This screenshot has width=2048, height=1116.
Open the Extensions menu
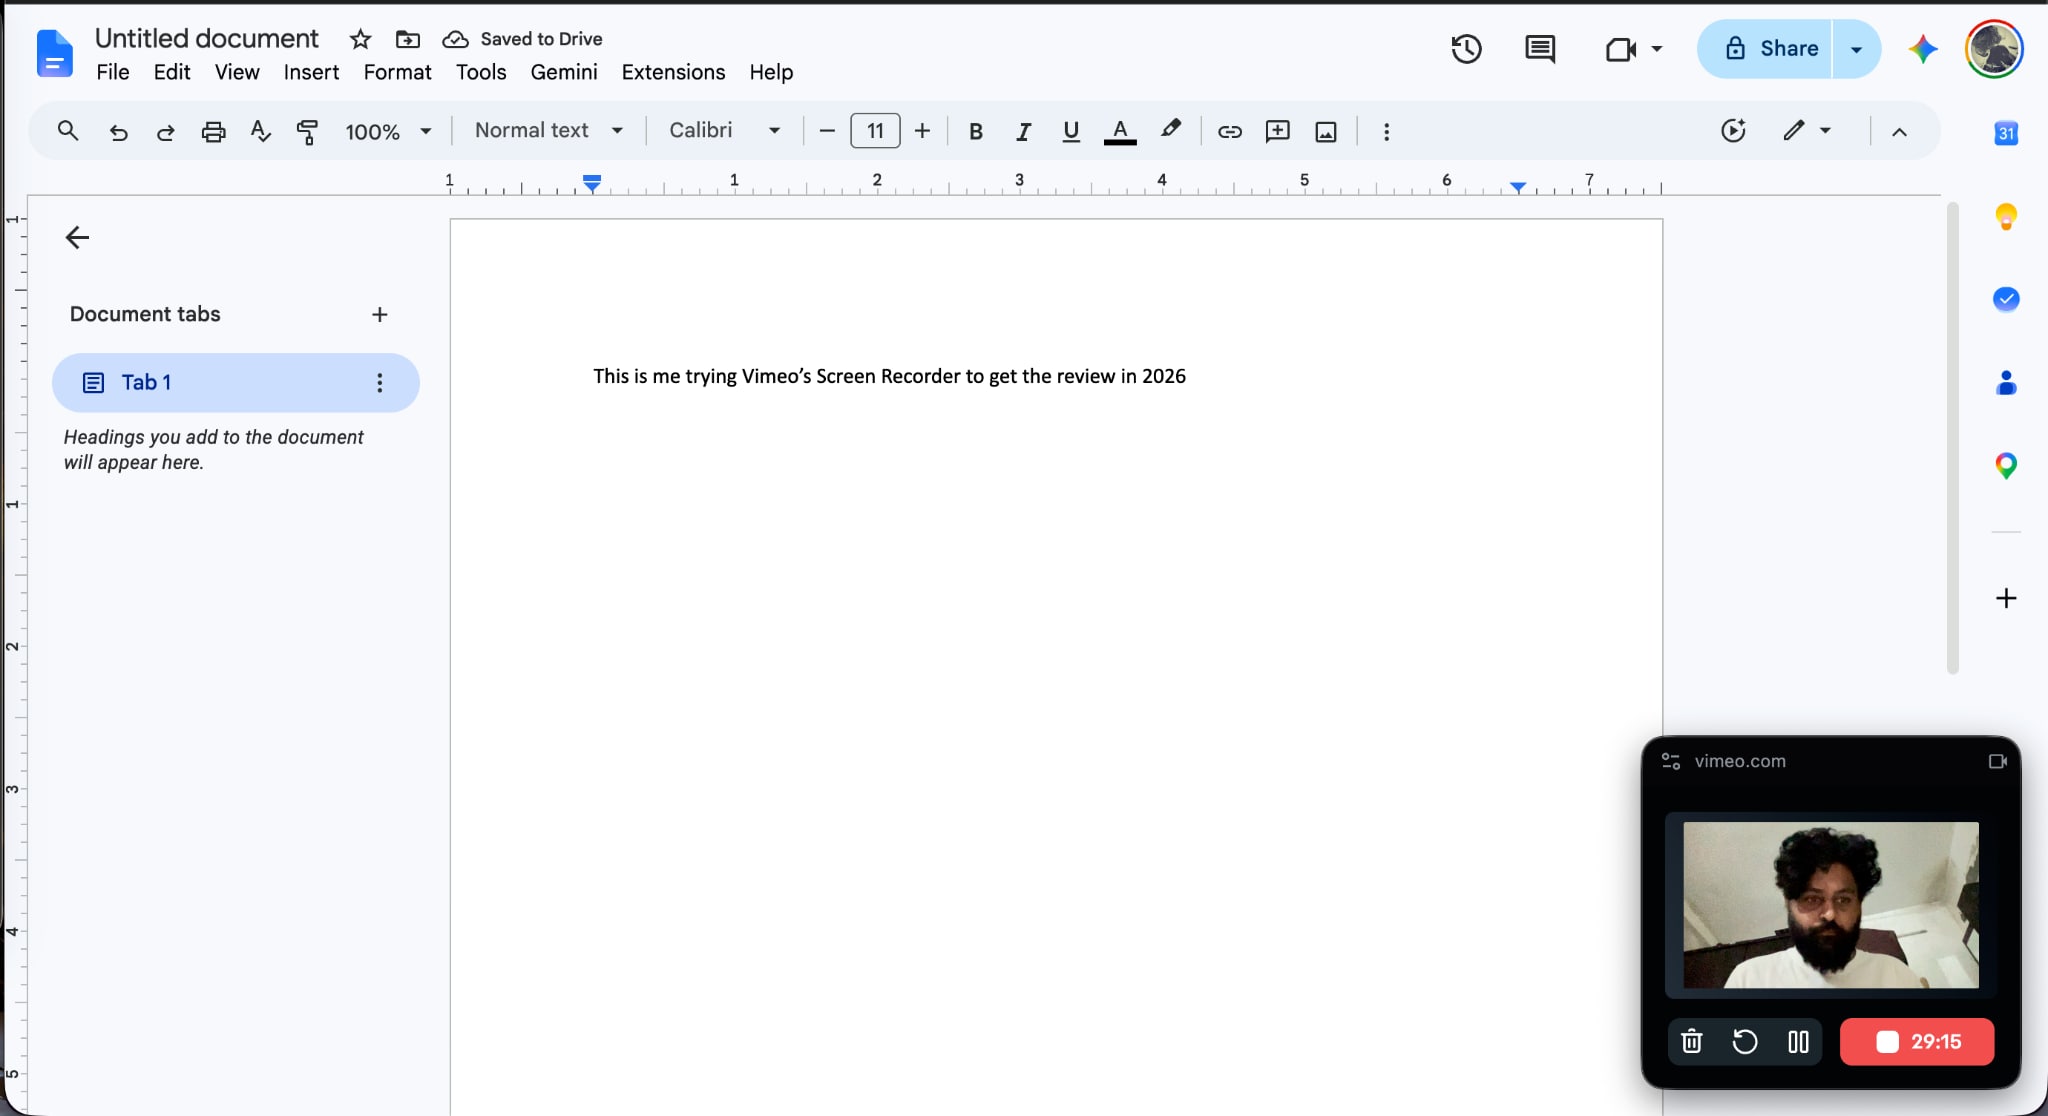point(673,72)
